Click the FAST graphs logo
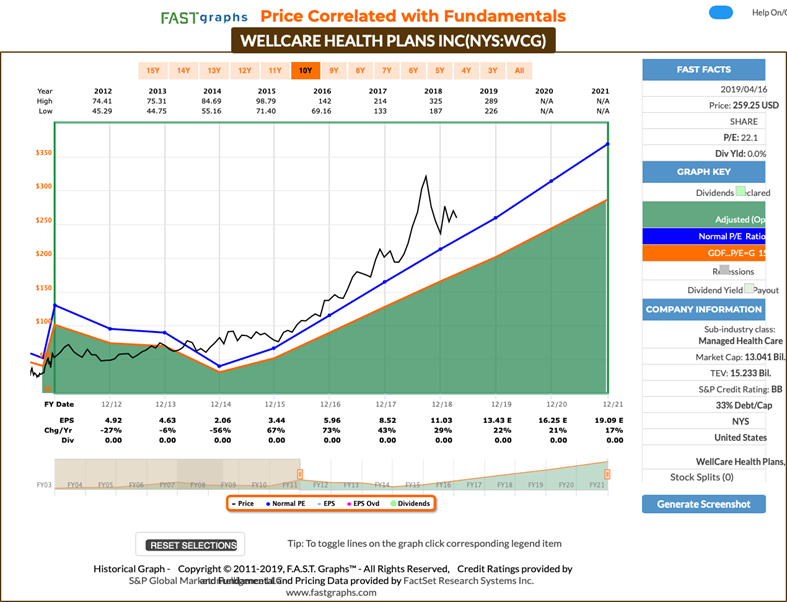The image size is (787, 602). pos(204,18)
